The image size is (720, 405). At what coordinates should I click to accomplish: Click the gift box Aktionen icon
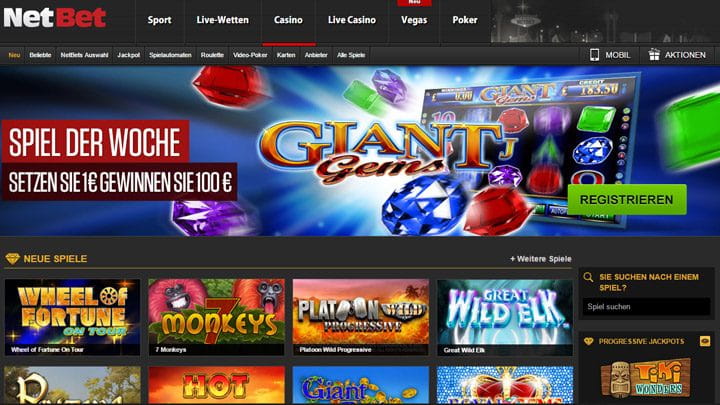(x=654, y=55)
